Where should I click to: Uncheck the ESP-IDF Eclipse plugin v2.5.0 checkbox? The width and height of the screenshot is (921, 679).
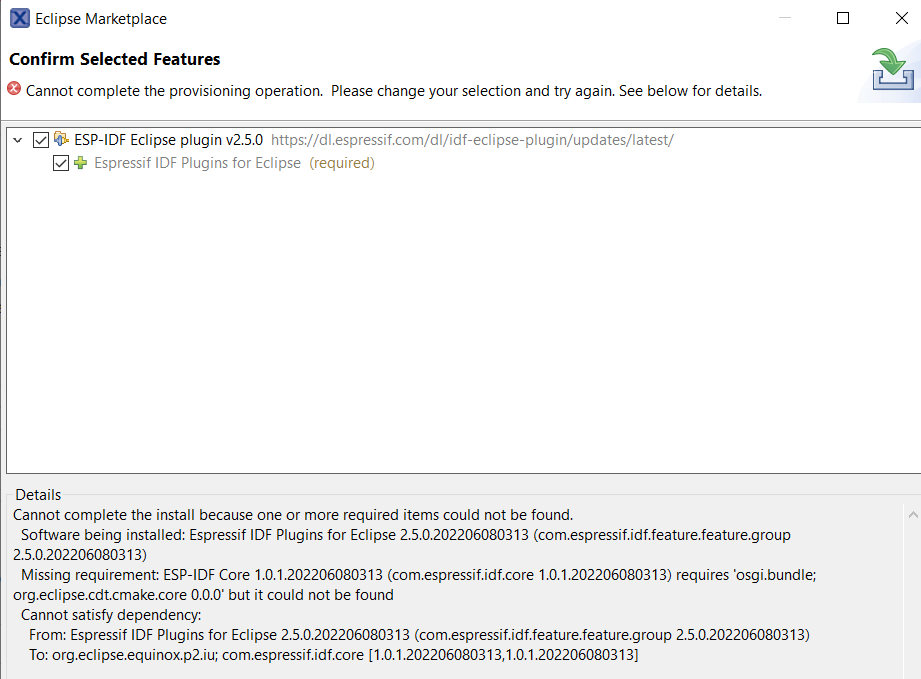[x=40, y=139]
